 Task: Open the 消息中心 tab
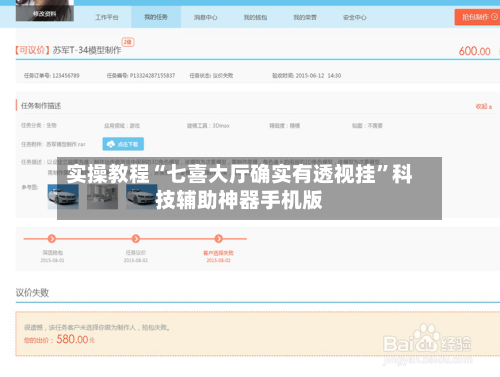(206, 17)
